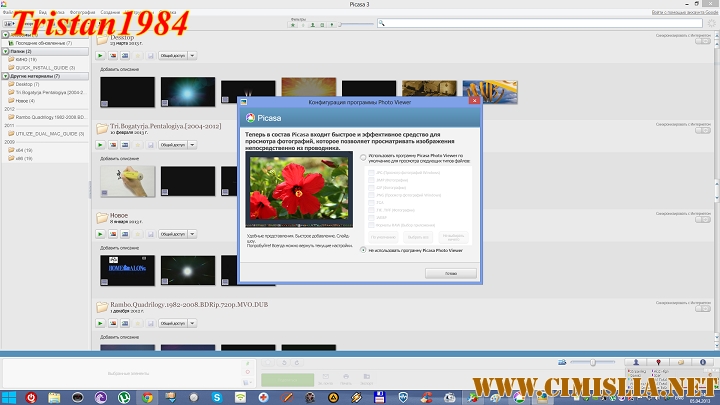
Task: Play slideshow for the Desktop folder
Action: (101, 57)
